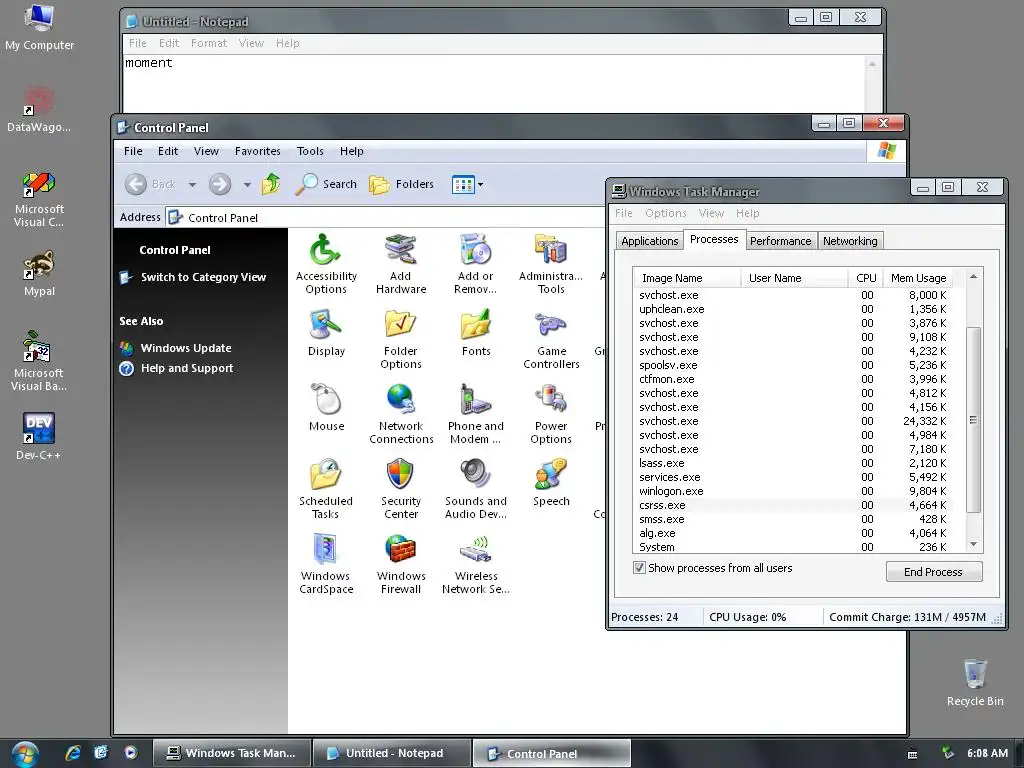Screen dimensions: 1024x768
Task: Open Security Center icon
Action: pos(401,489)
